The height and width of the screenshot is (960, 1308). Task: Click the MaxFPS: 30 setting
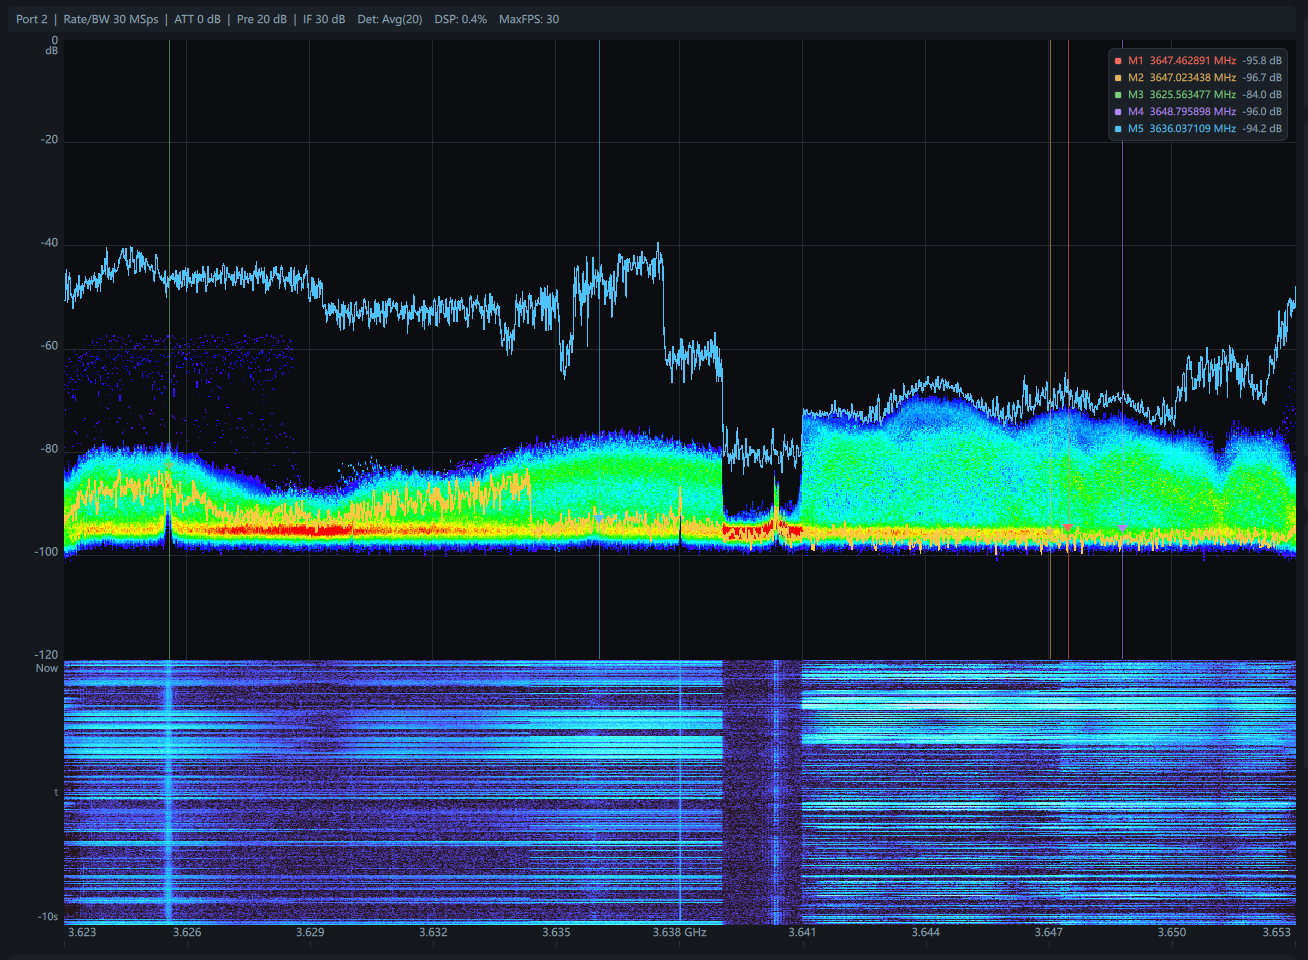[529, 19]
